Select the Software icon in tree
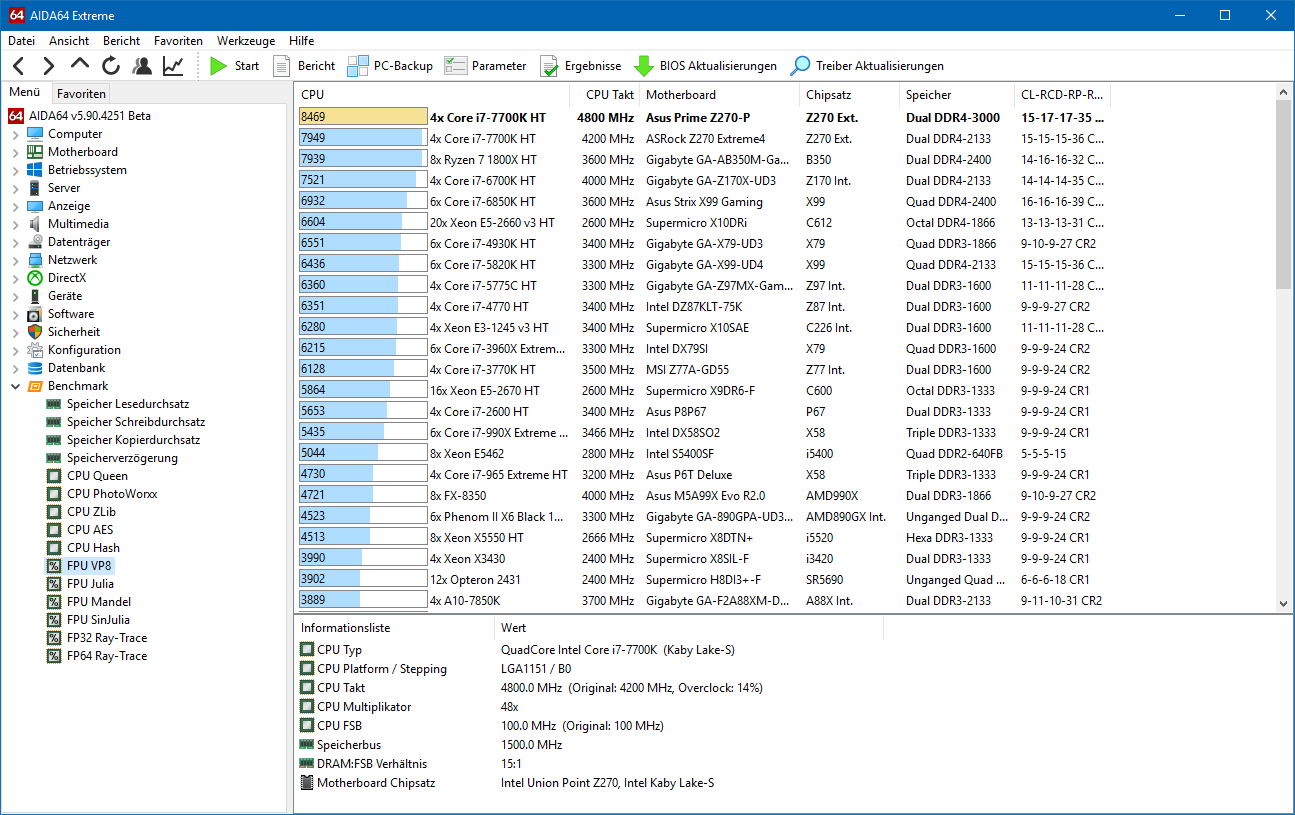Screen dimensions: 1295x815 click(35, 314)
